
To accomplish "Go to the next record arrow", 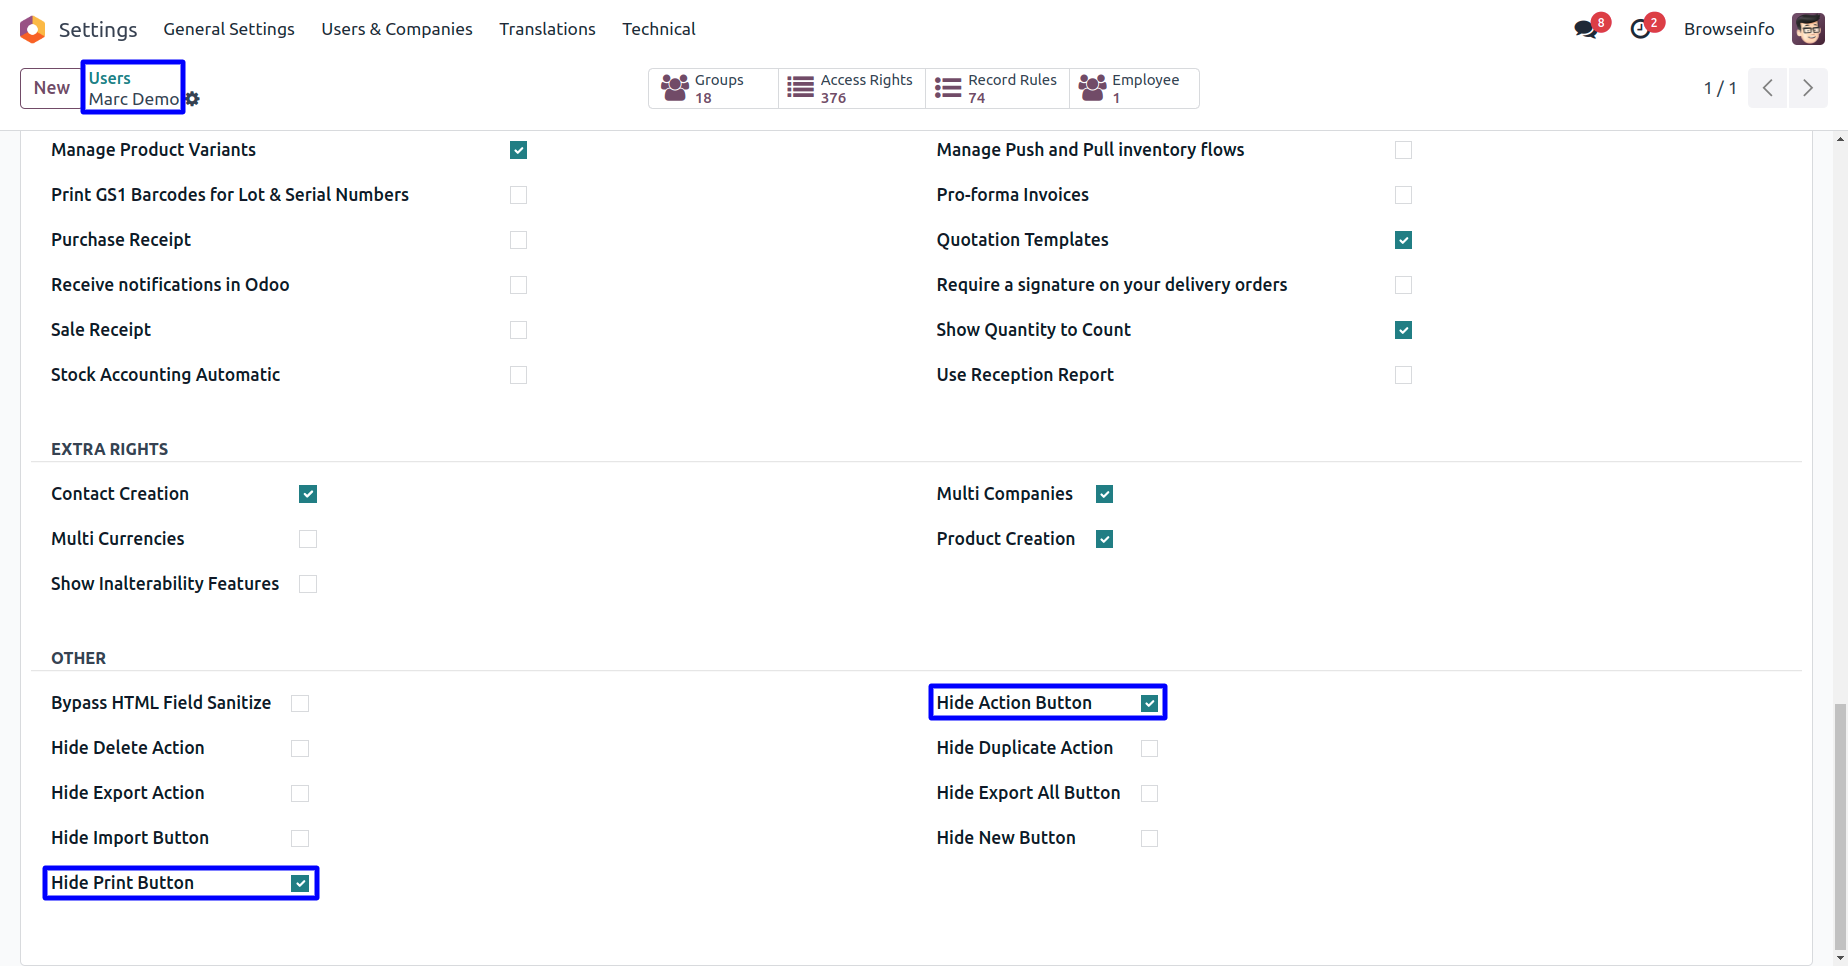I will 1807,88.
